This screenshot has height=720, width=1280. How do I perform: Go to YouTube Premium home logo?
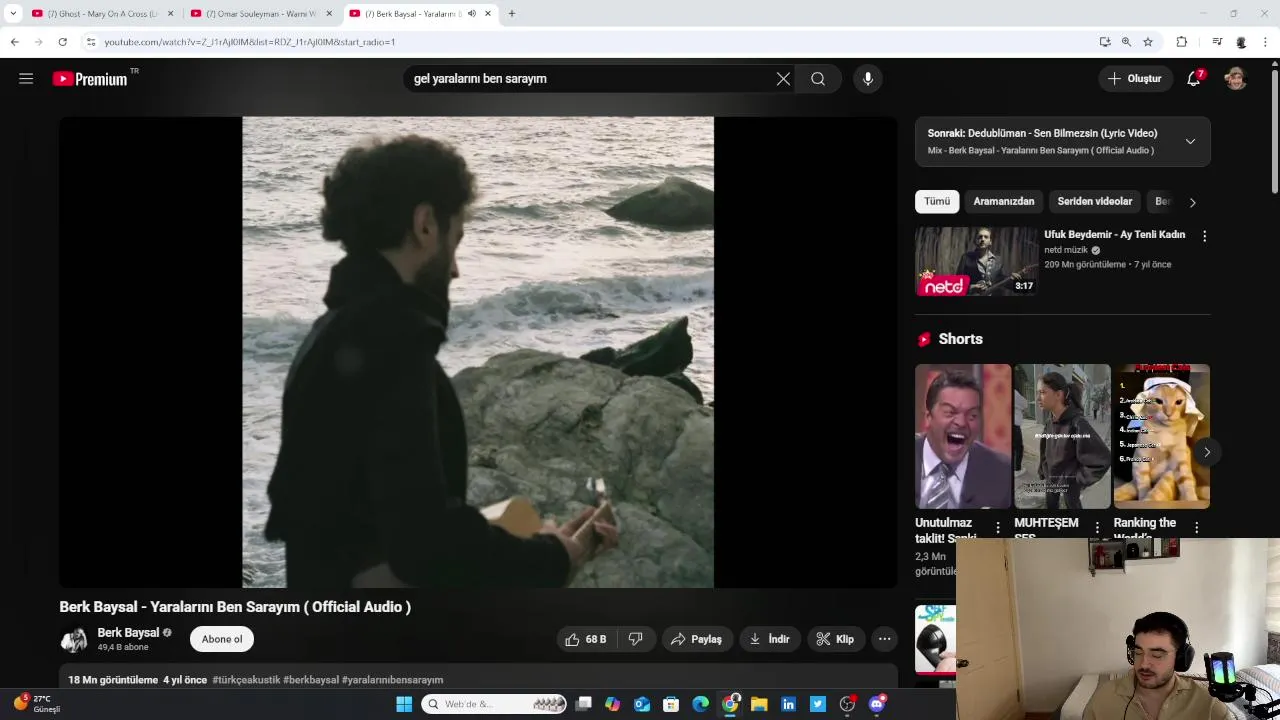point(90,79)
